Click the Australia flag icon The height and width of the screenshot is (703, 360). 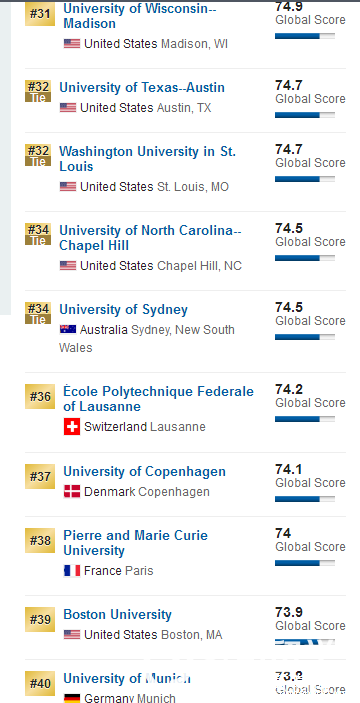pyautogui.click(x=68, y=330)
